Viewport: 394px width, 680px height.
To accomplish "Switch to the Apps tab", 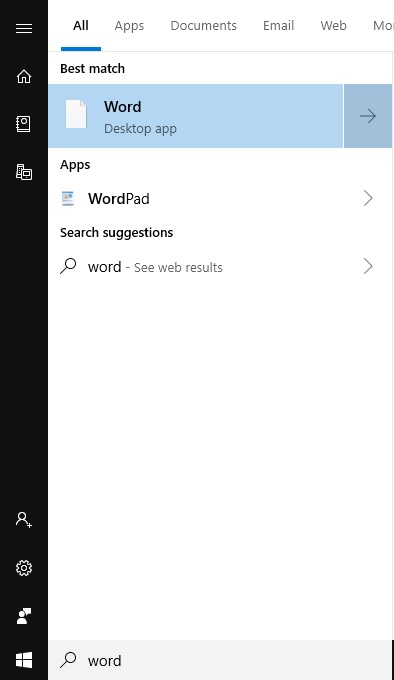I will click(x=129, y=26).
